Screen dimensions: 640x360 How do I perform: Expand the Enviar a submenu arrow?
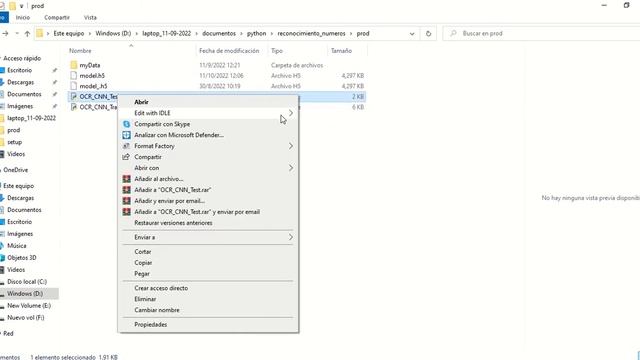291,237
